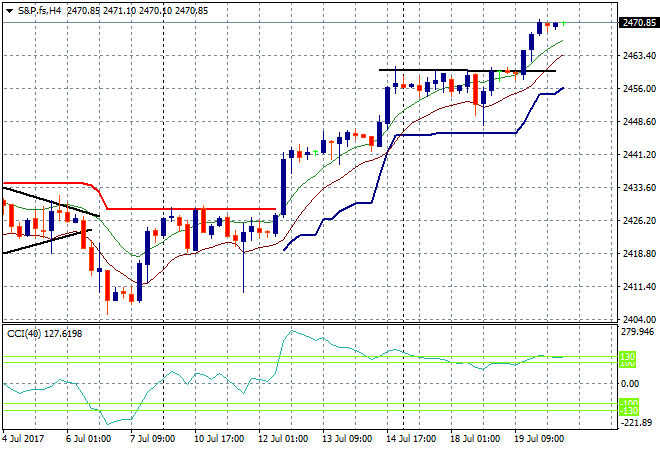Select the 2463.40 price axis label

pyautogui.click(x=639, y=56)
